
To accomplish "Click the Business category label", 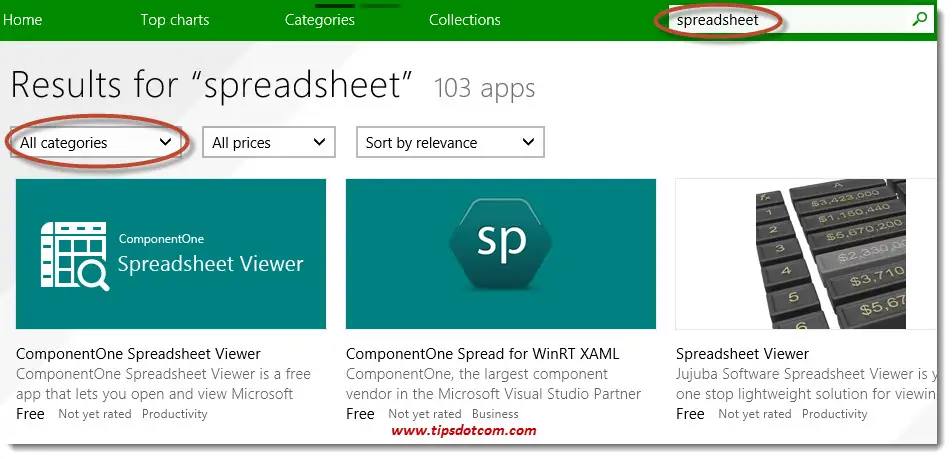I will click(x=495, y=414).
